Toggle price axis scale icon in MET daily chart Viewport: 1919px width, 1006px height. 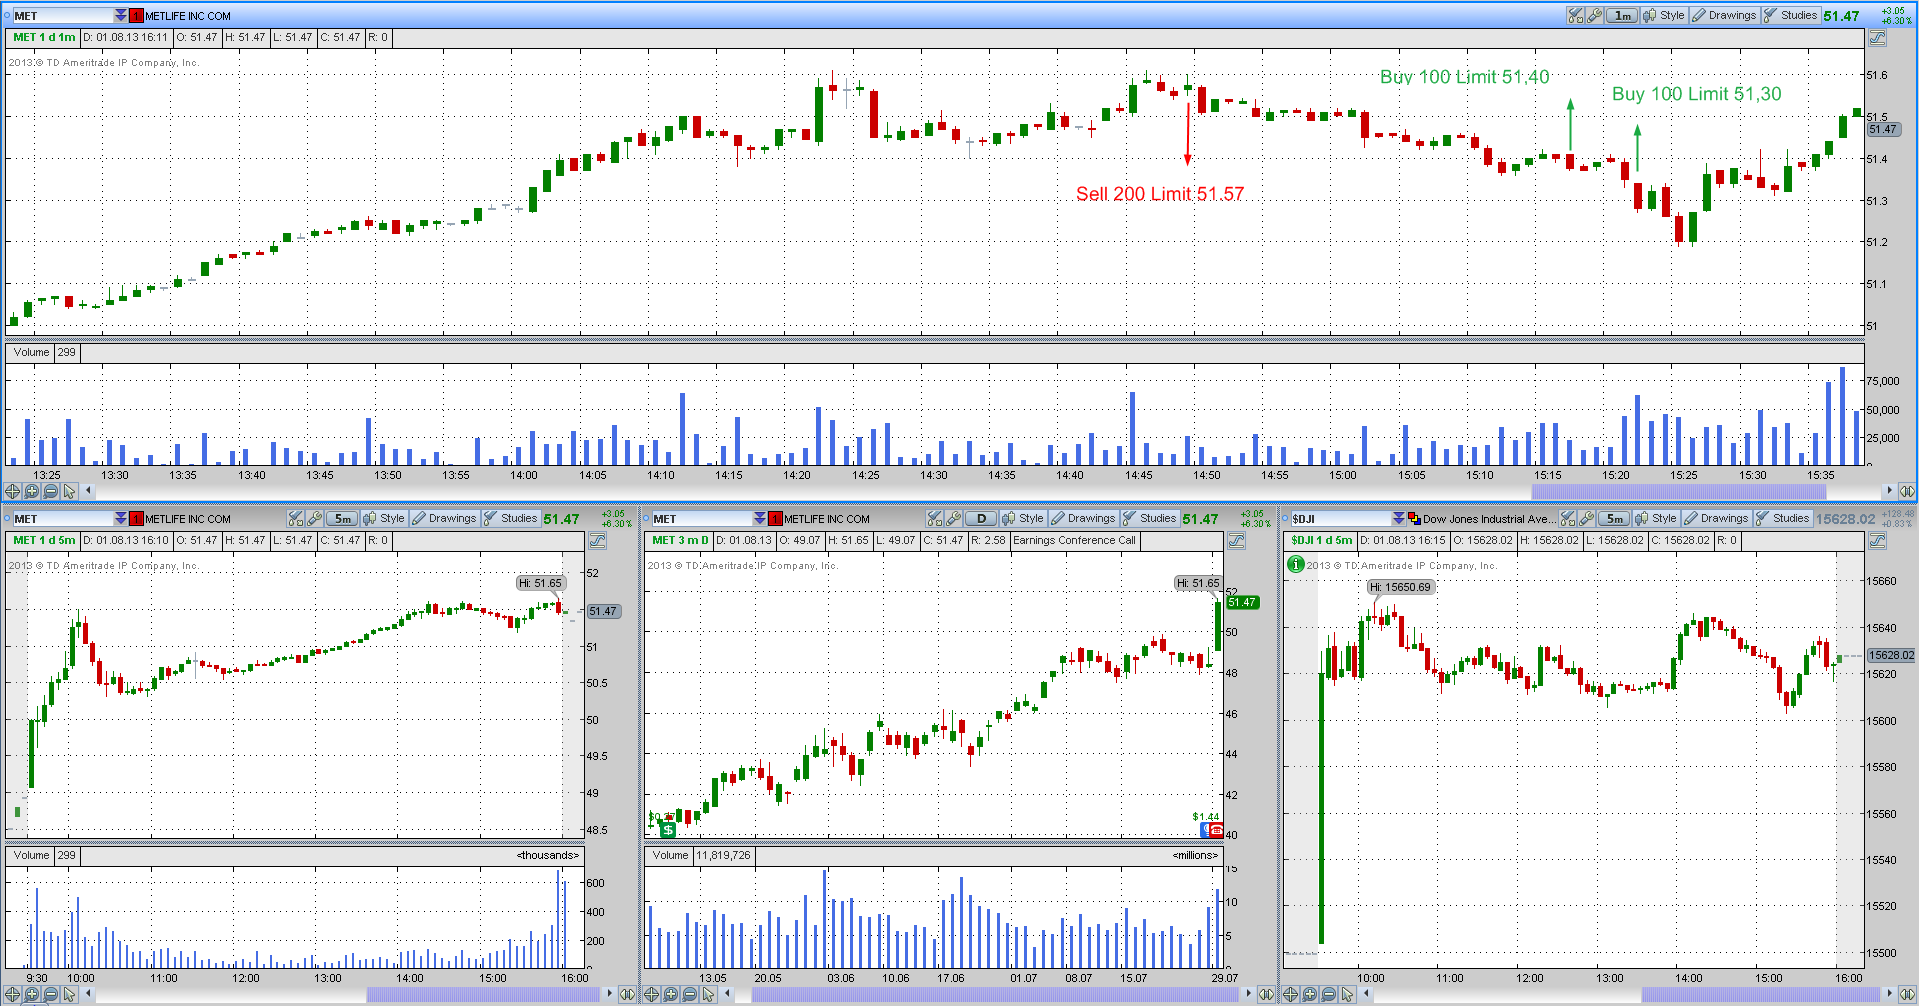pyautogui.click(x=1236, y=541)
